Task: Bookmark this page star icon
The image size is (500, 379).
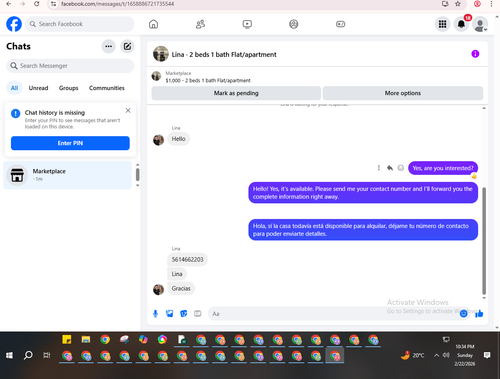Action: 458,4
